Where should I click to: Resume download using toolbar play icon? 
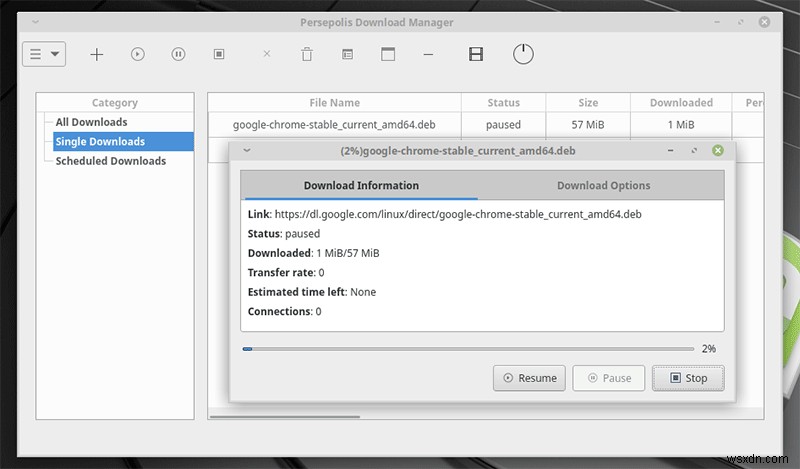138,54
